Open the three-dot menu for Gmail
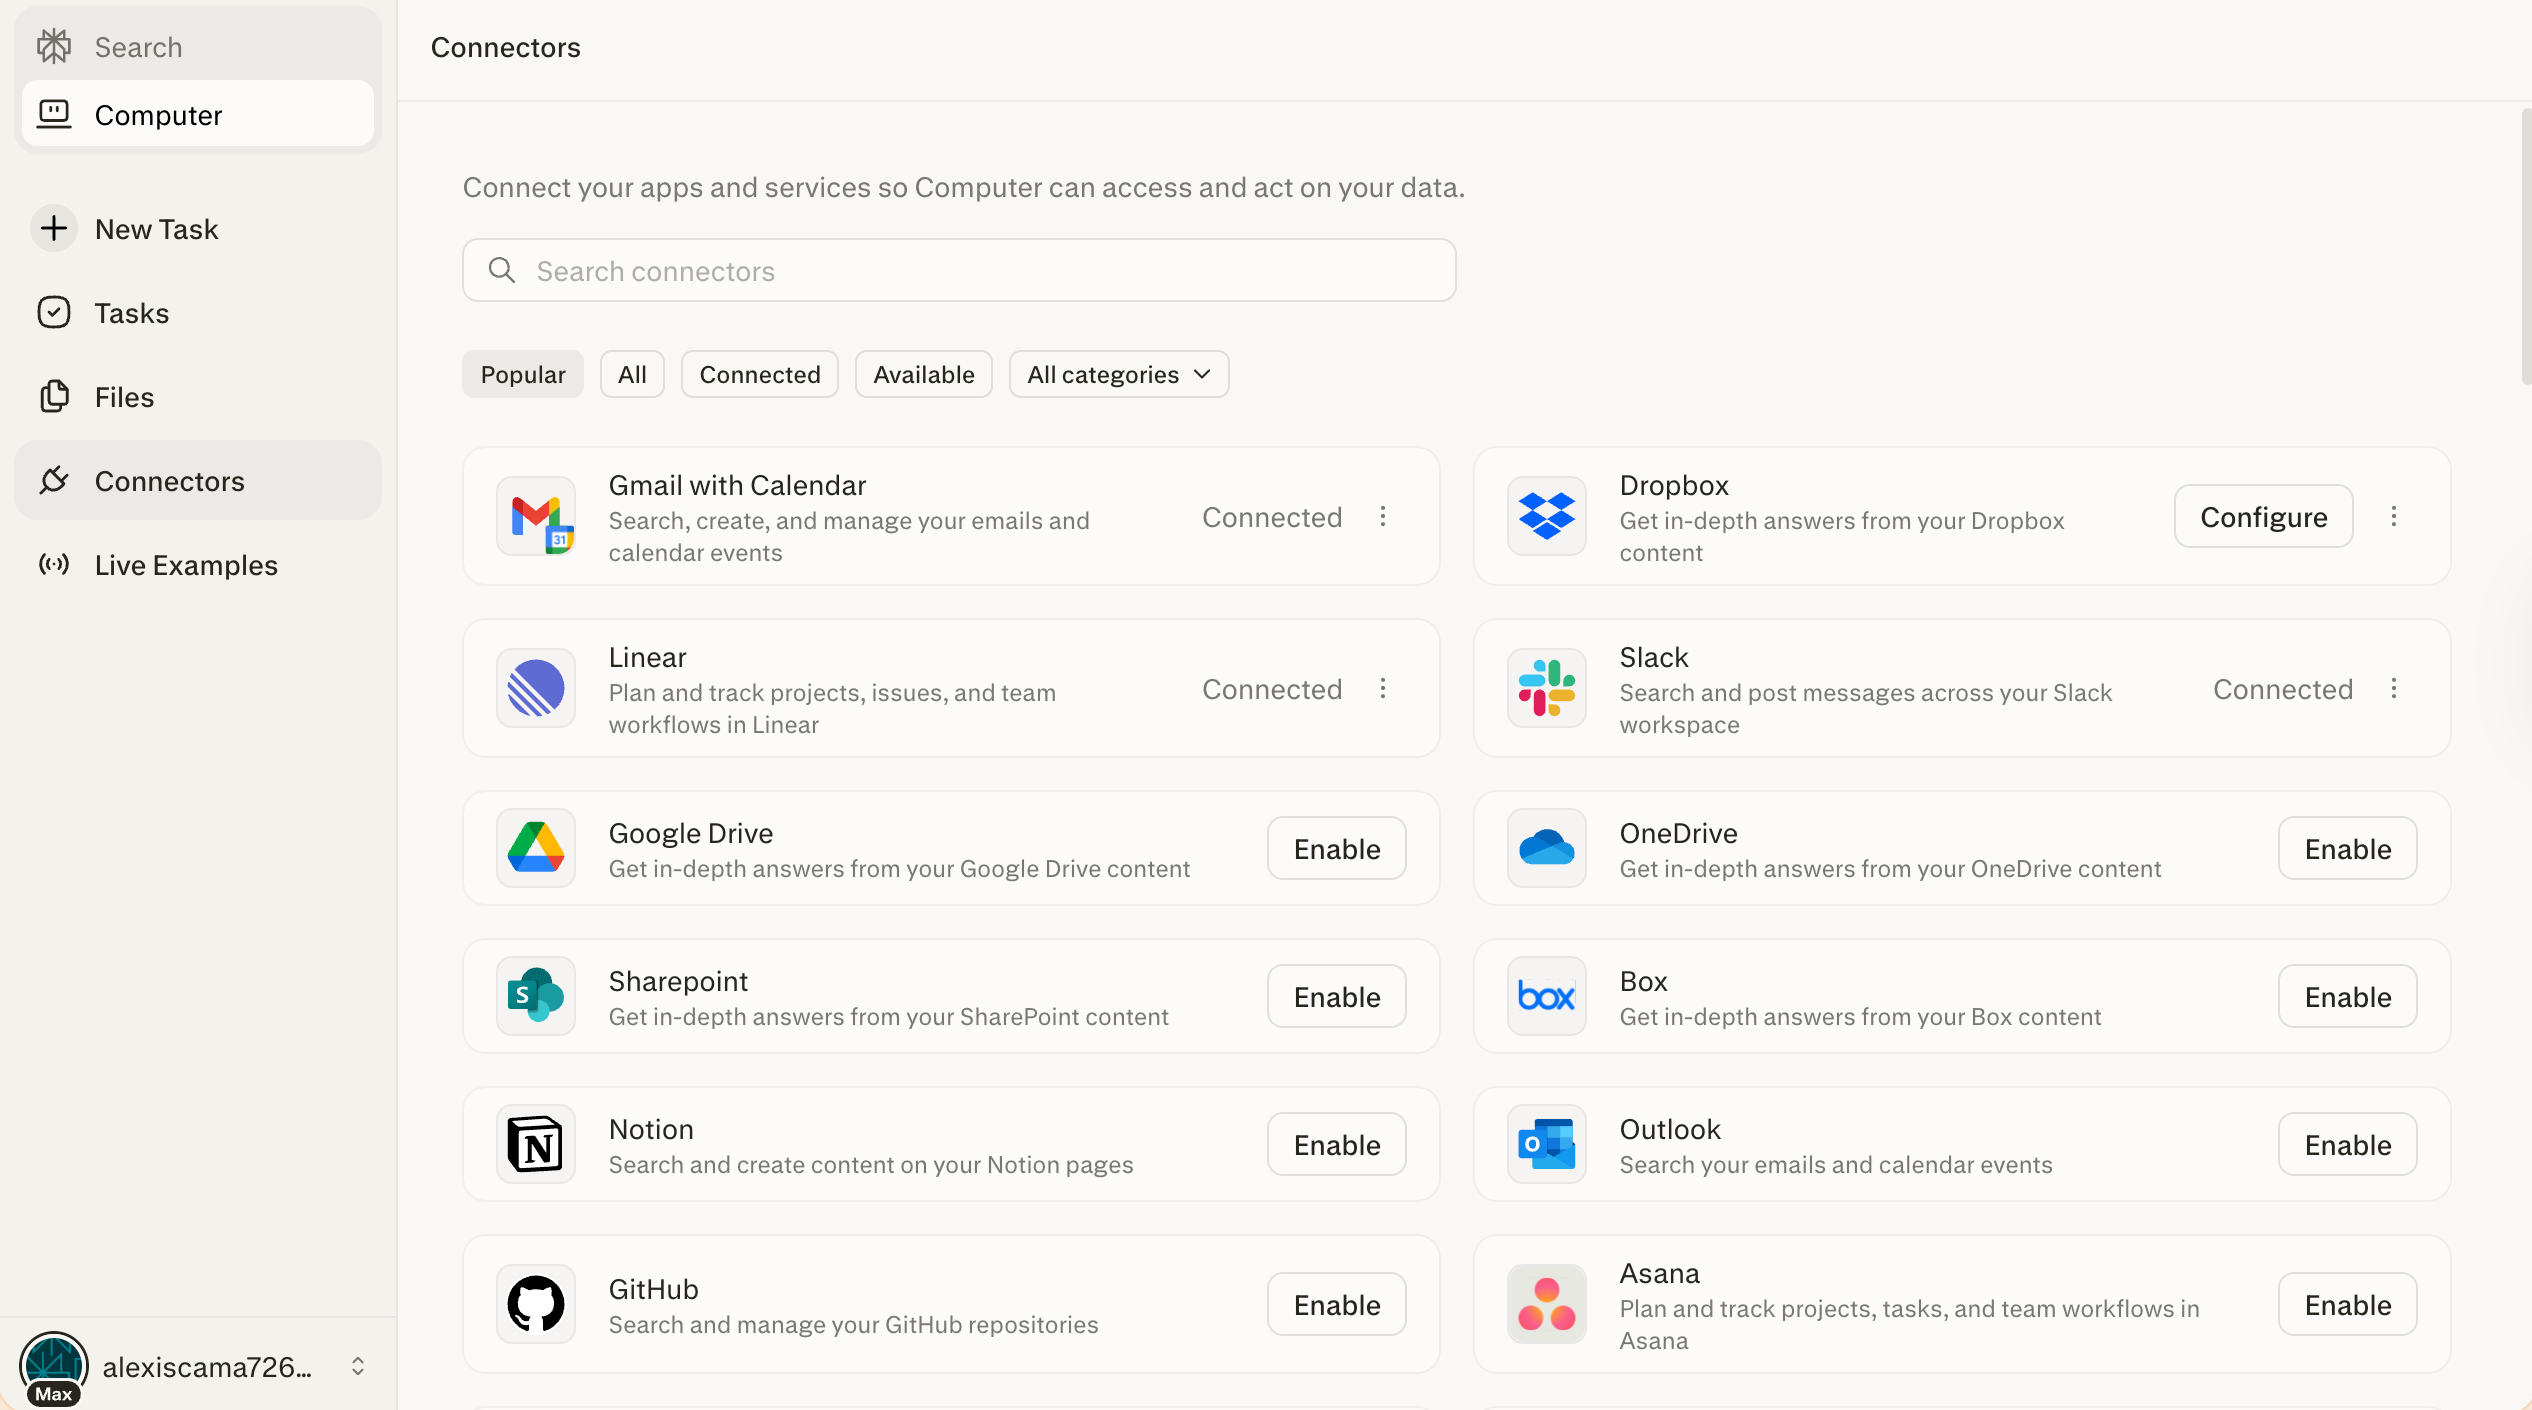This screenshot has height=1410, width=2532. tap(1383, 516)
